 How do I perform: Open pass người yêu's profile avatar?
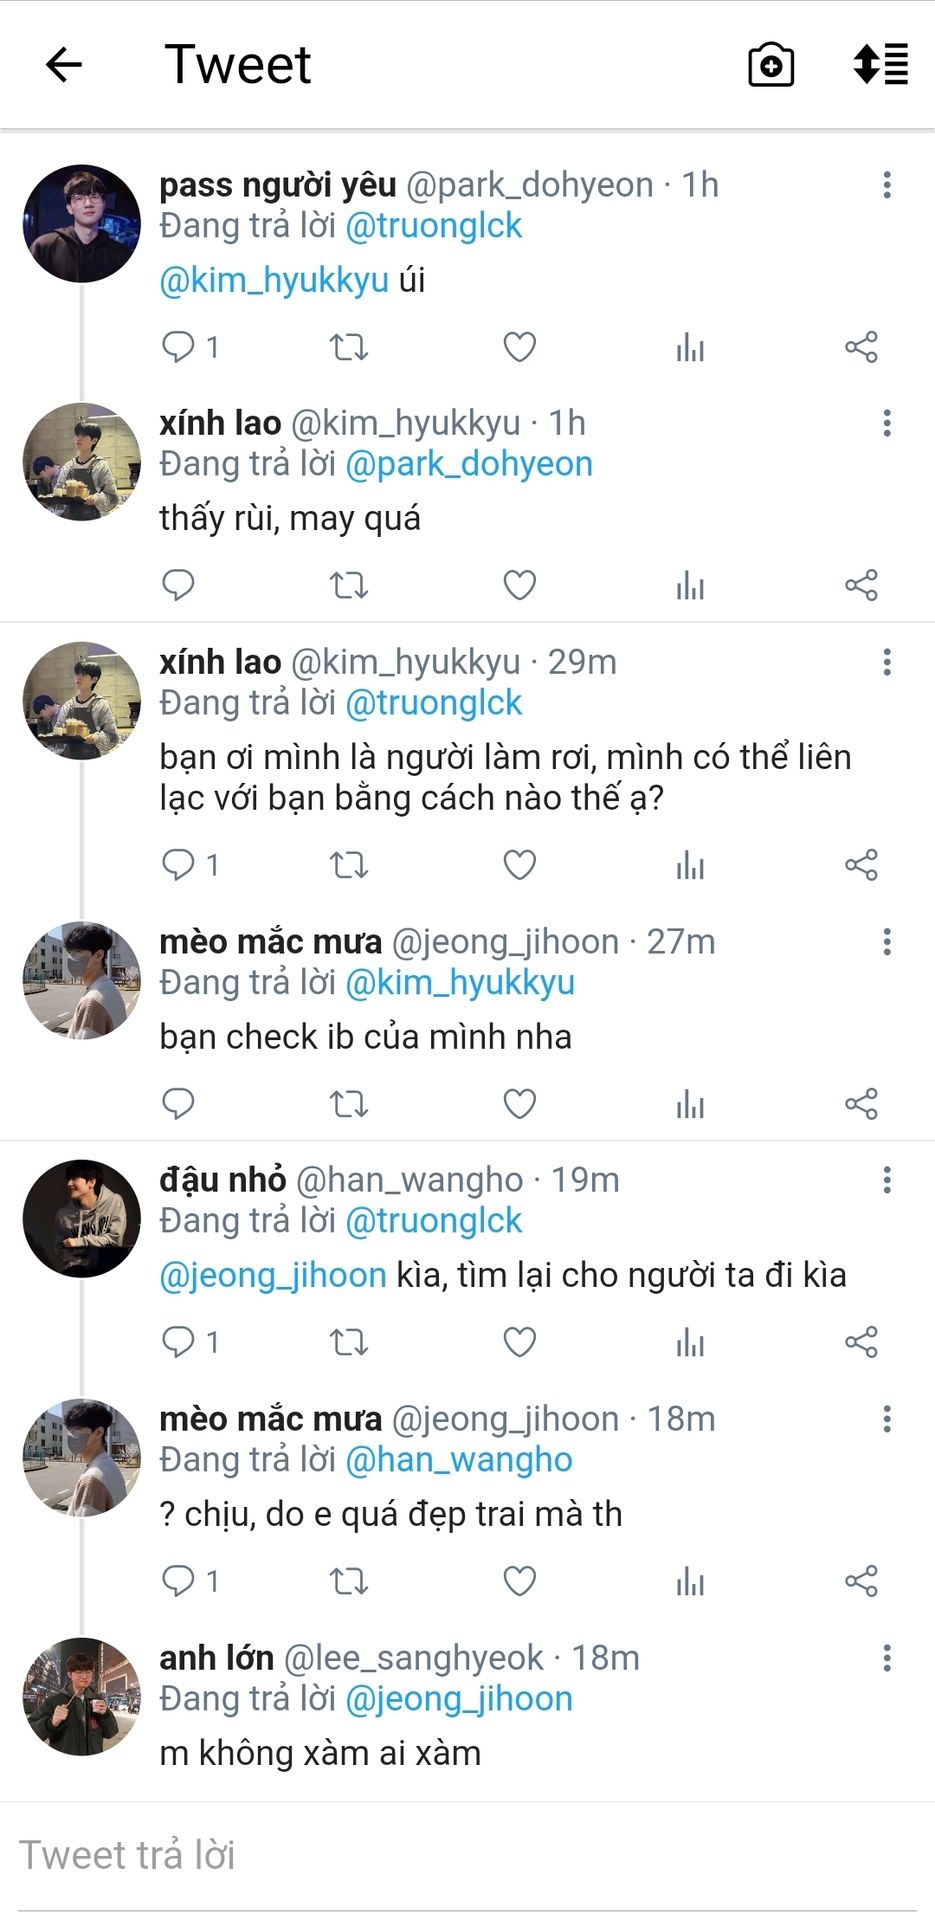point(82,223)
